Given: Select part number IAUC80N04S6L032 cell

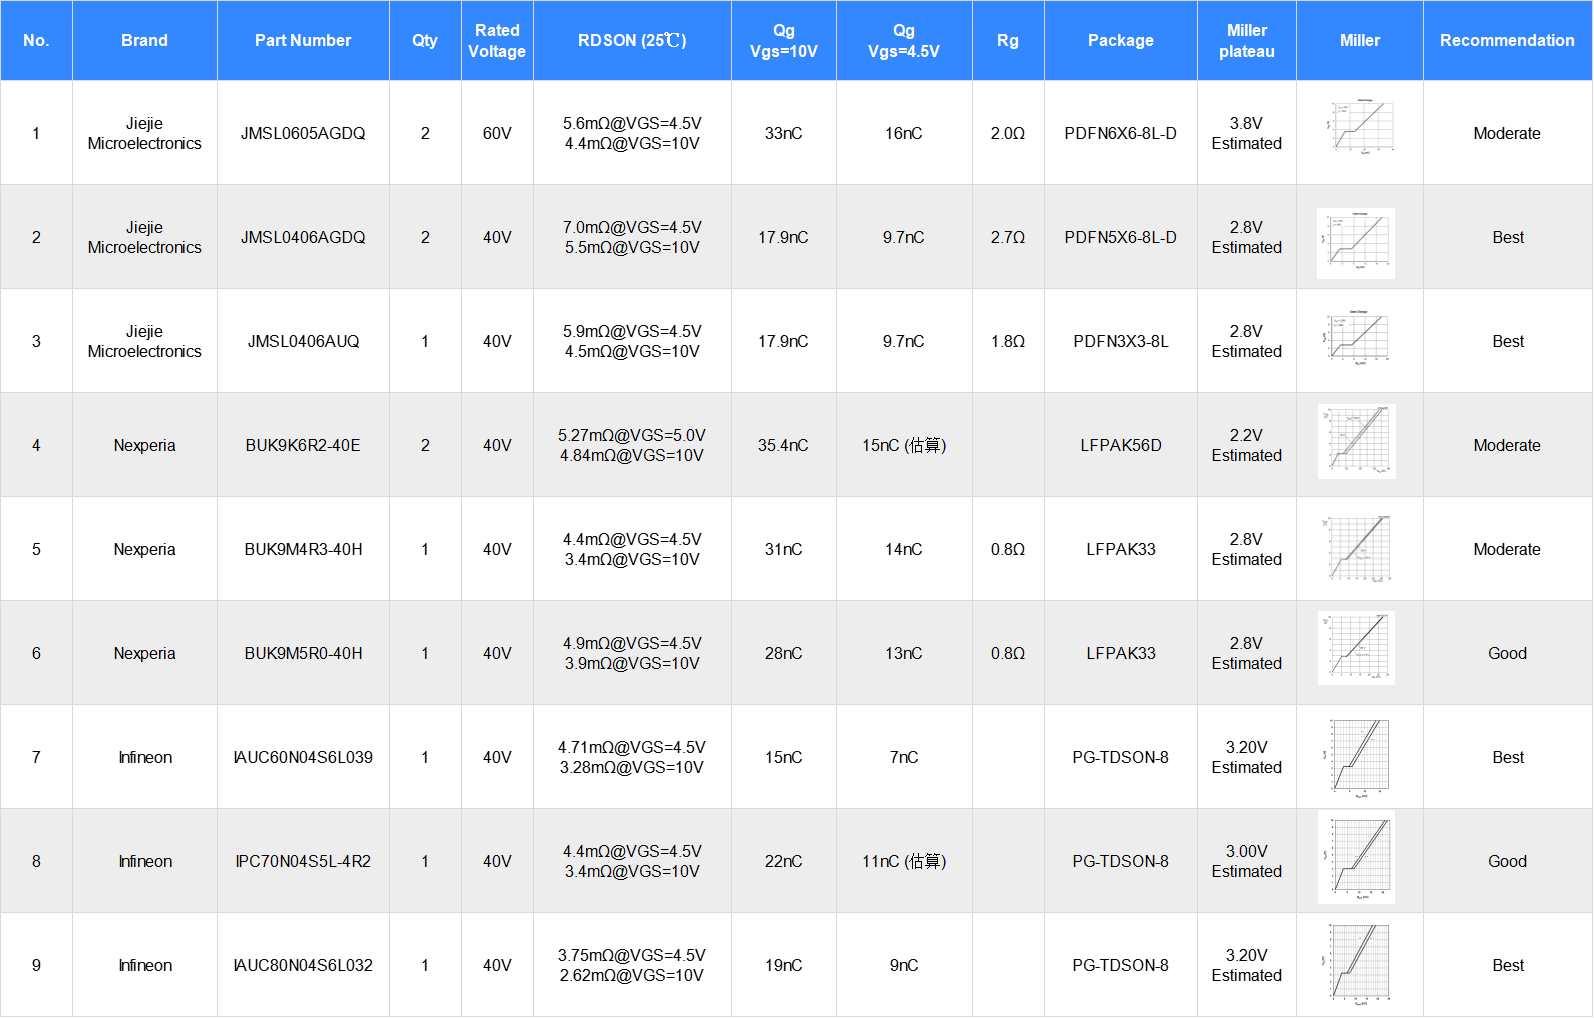Looking at the screenshot, I should [303, 965].
